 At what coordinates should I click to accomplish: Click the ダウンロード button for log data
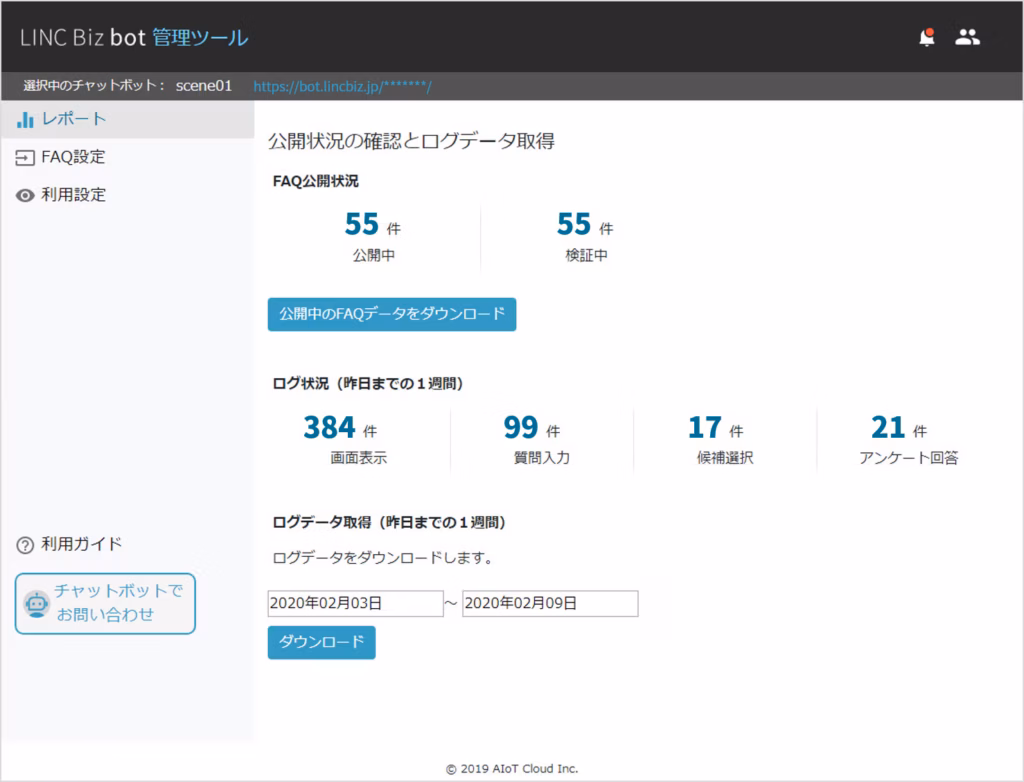(x=321, y=642)
